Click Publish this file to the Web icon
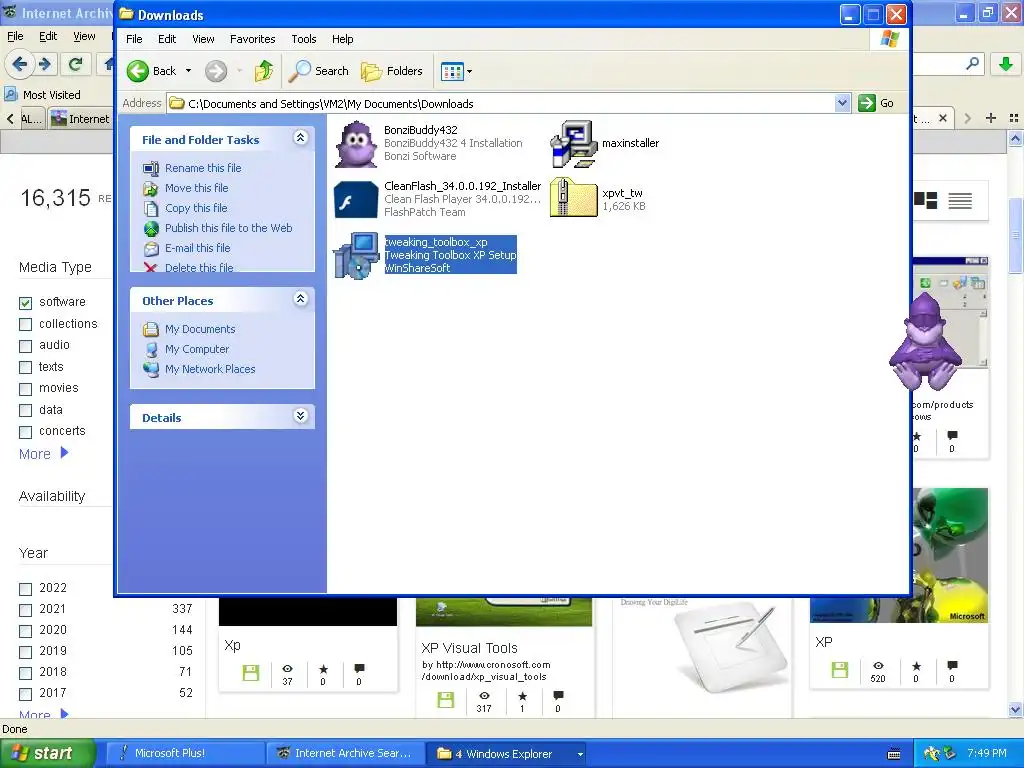This screenshot has width=1024, height=768. [x=151, y=229]
